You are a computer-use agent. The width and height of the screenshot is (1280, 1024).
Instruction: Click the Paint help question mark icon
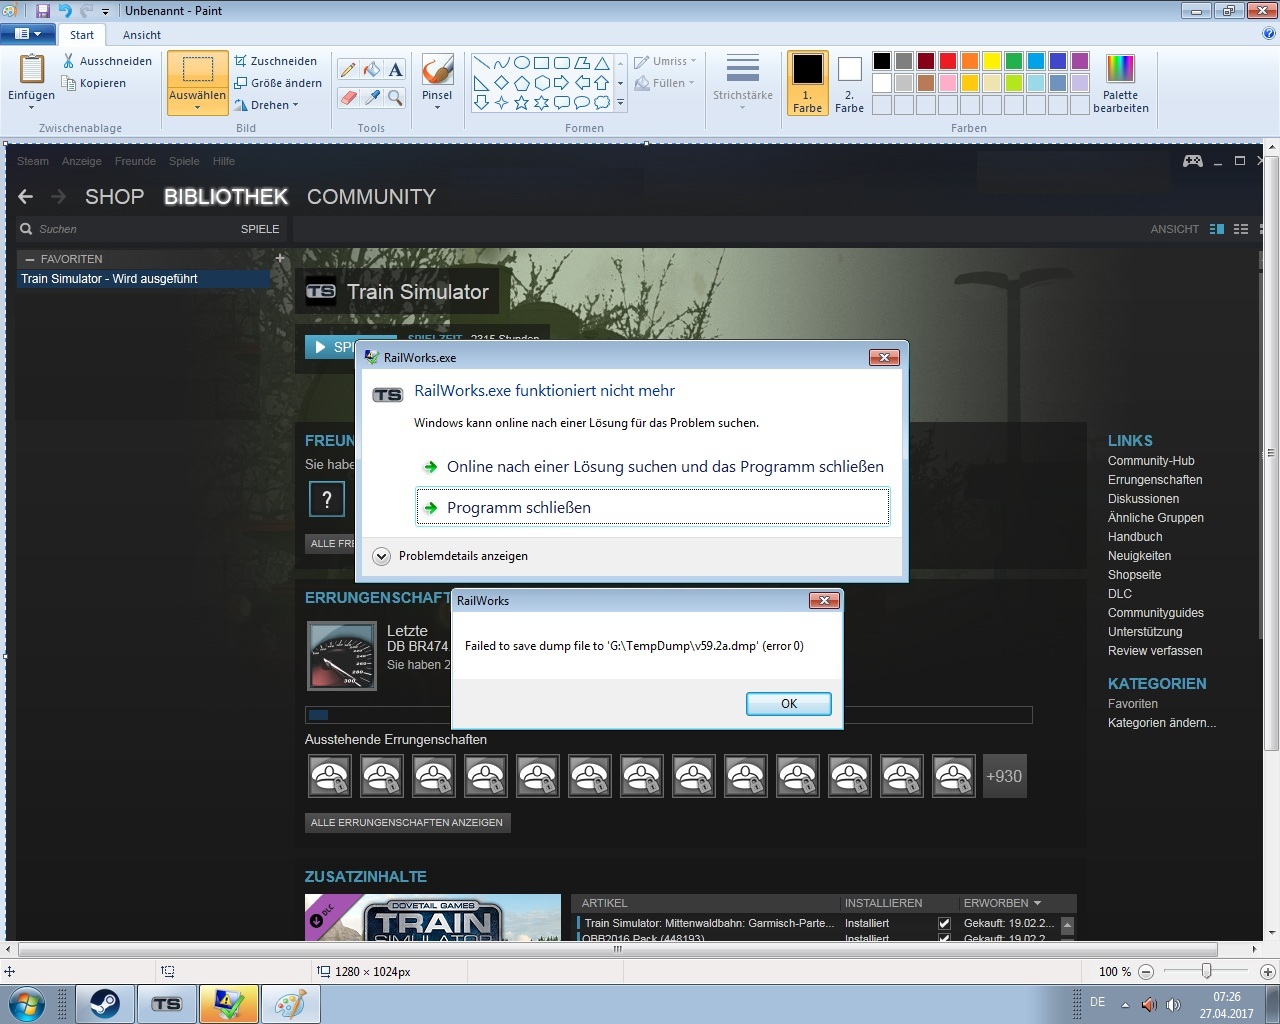point(1268,34)
